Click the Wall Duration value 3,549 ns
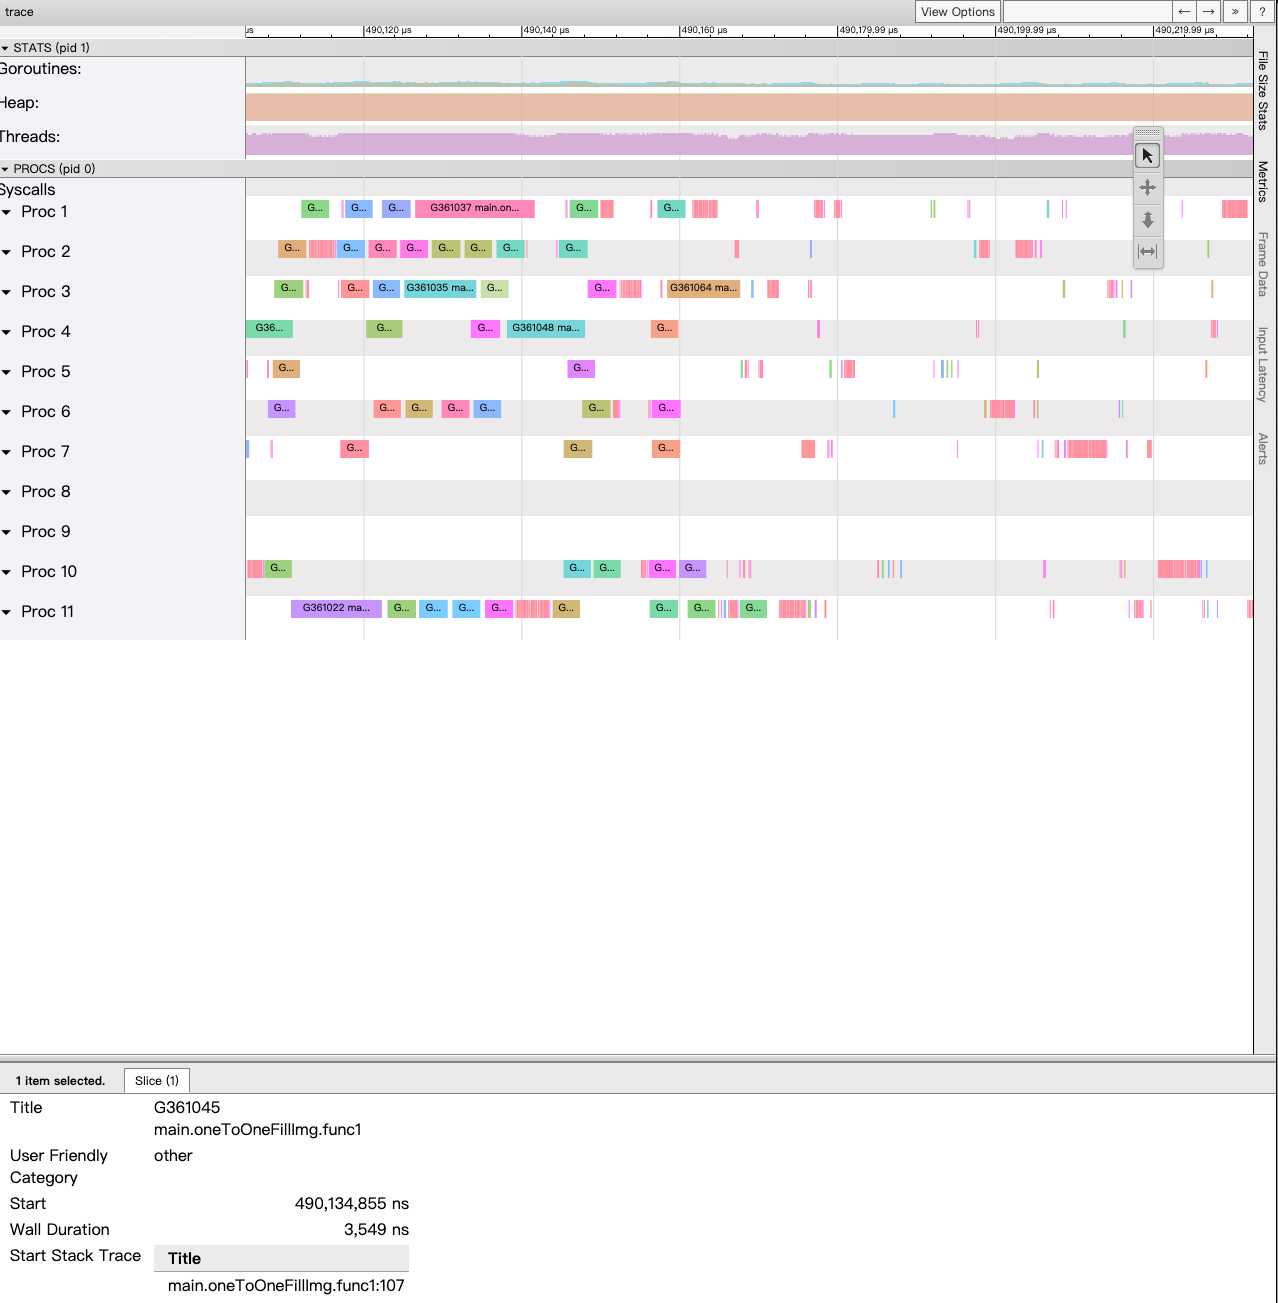The height and width of the screenshot is (1303, 1278). pyautogui.click(x=376, y=1230)
